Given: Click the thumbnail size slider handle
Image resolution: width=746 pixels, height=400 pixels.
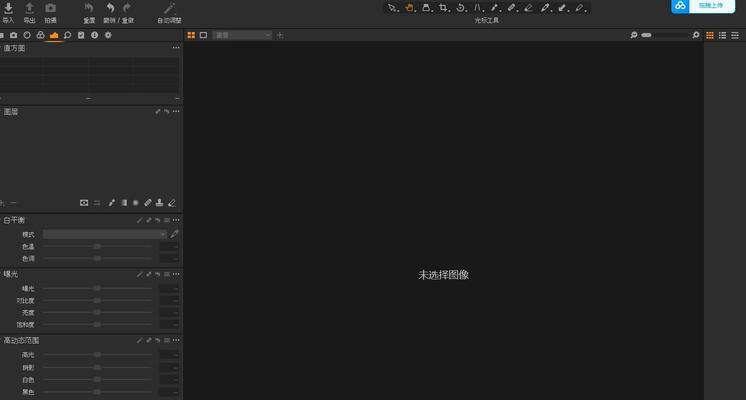Looking at the screenshot, I should point(646,35).
